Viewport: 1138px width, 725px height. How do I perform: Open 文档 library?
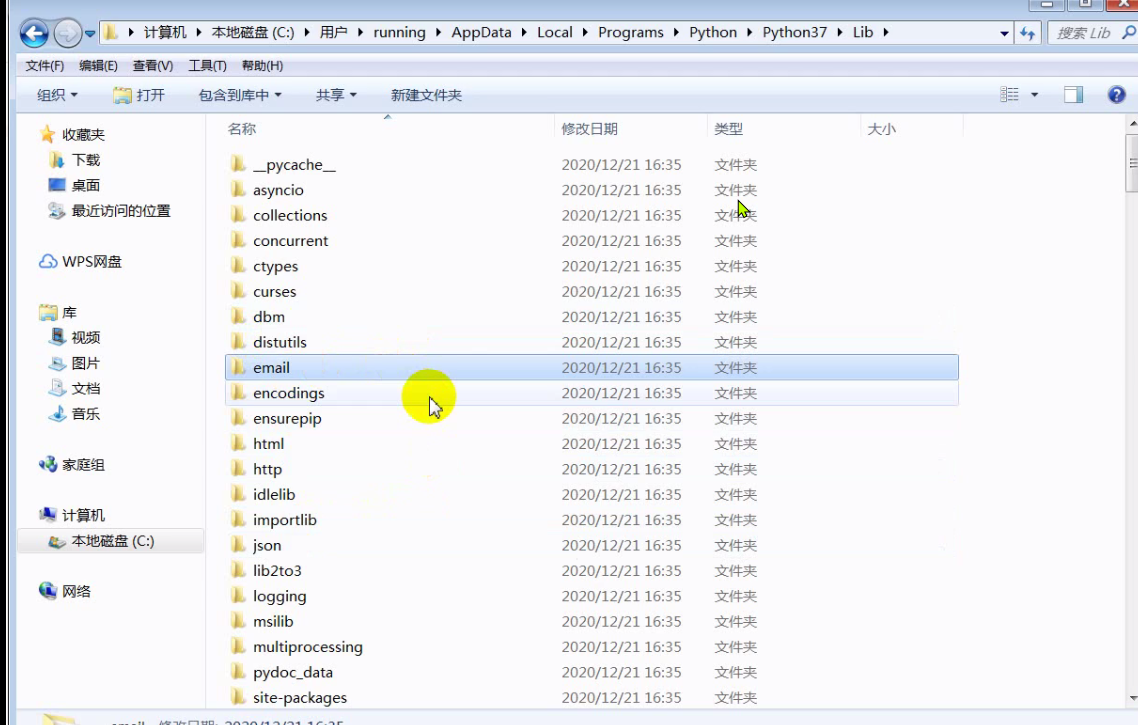86,389
